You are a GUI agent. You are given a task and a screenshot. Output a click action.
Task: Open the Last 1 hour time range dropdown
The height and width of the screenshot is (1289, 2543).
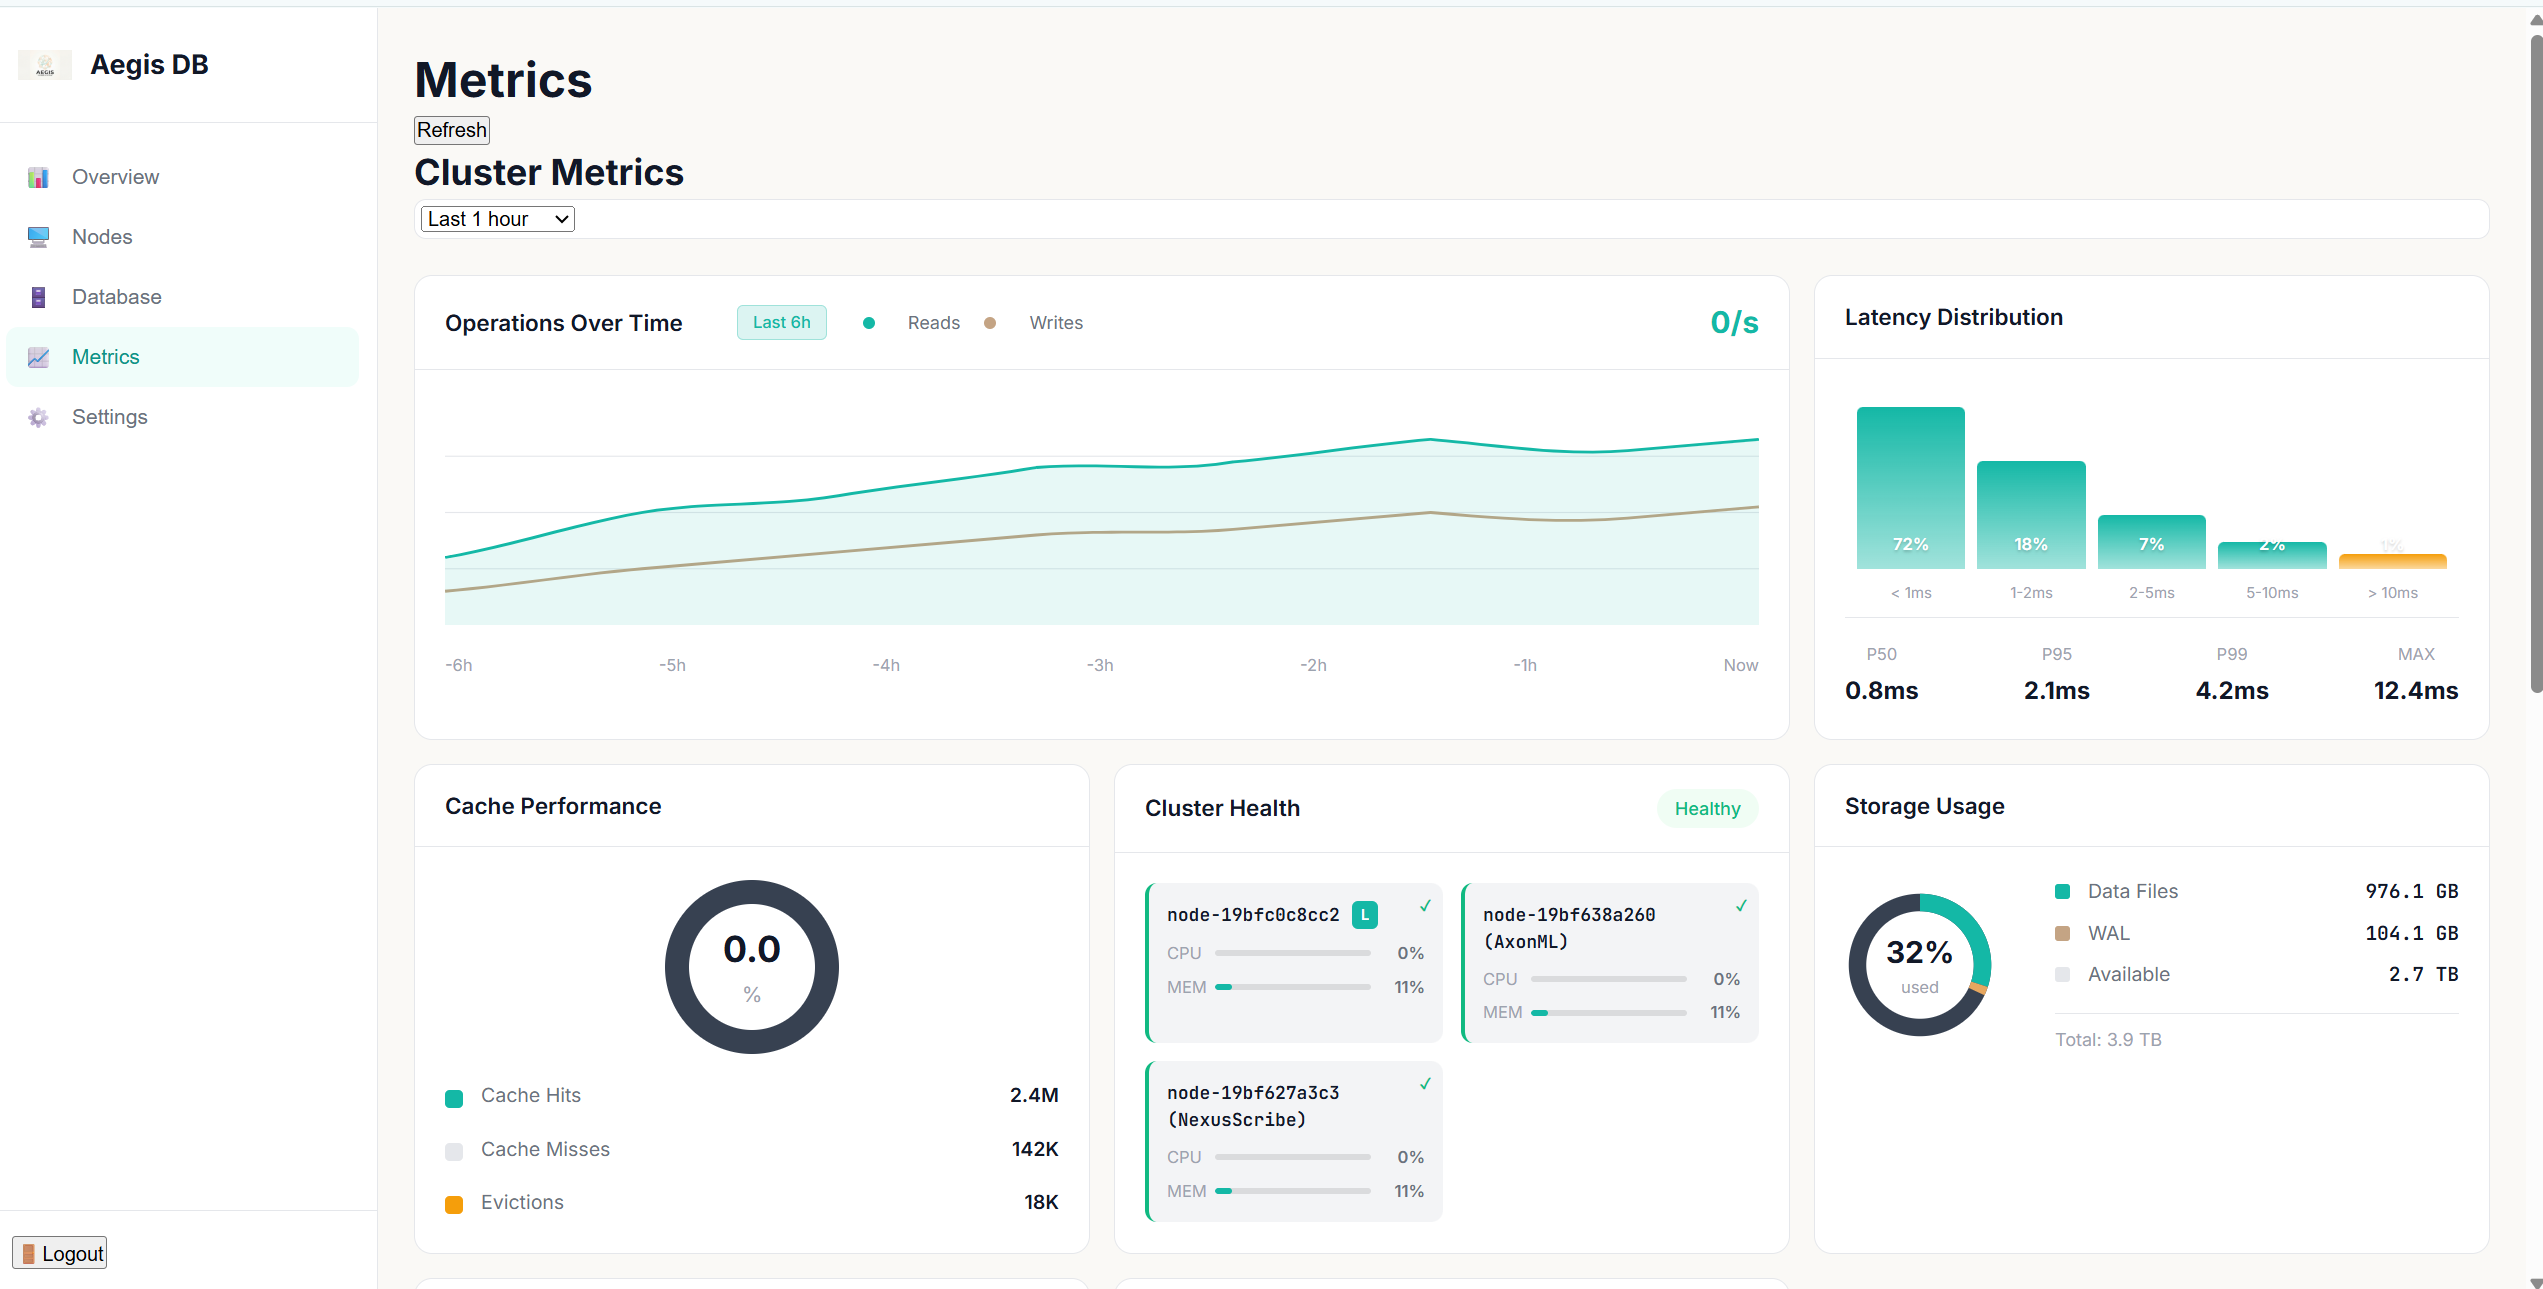click(496, 218)
